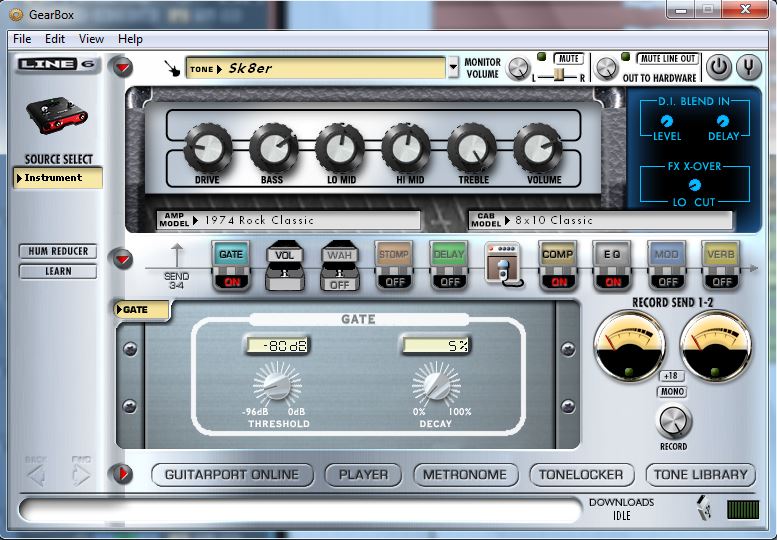Image resolution: width=777 pixels, height=540 pixels.
Task: Open the tuner fork icon
Action: pos(749,66)
